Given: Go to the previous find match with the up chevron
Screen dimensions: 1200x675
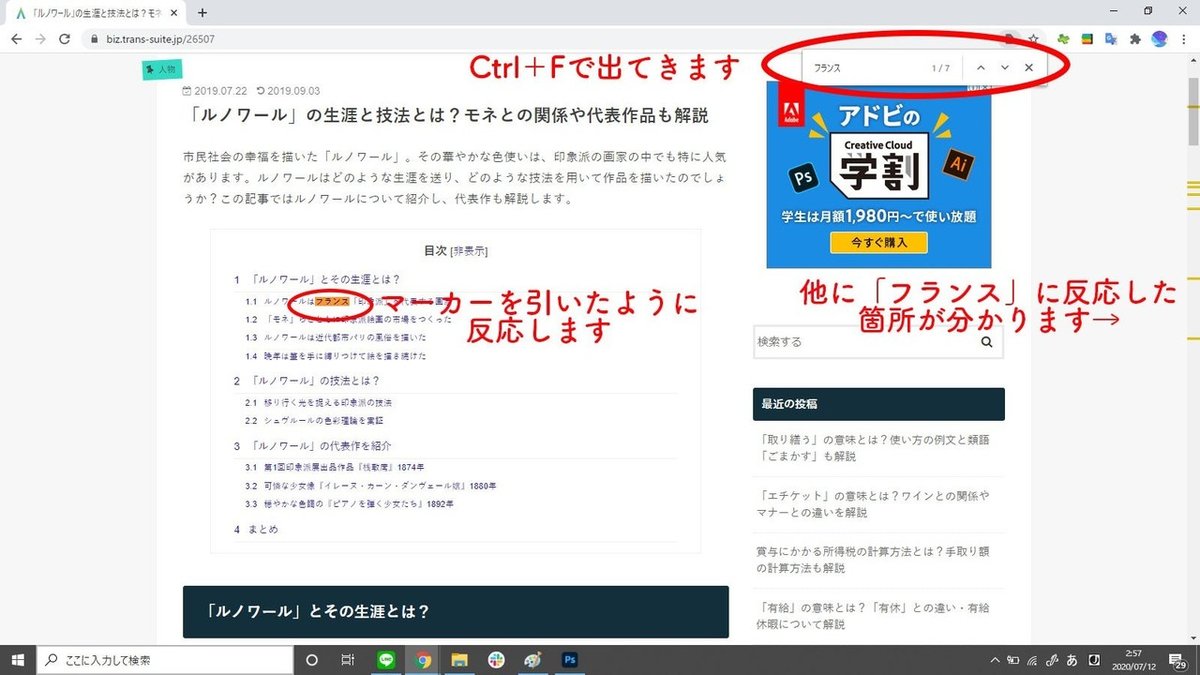Looking at the screenshot, I should tap(980, 67).
